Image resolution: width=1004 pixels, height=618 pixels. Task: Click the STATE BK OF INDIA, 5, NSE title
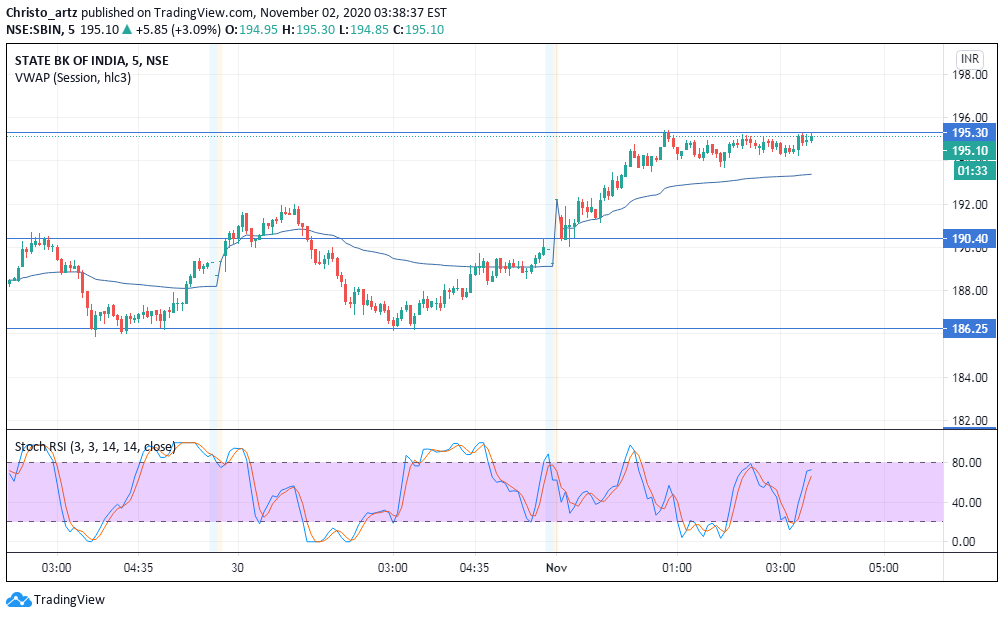coord(92,61)
